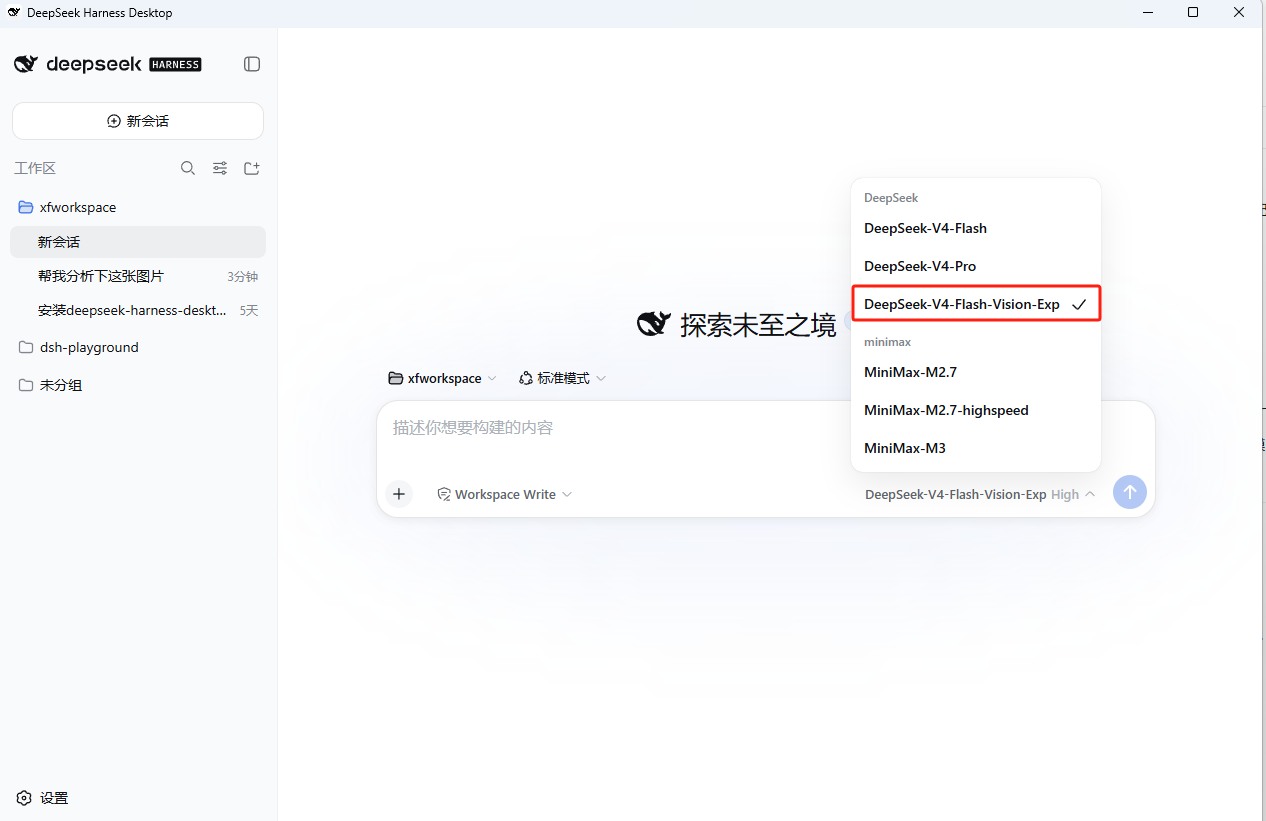Click the 工作区 section label
This screenshot has height=821, width=1266.
pos(35,168)
